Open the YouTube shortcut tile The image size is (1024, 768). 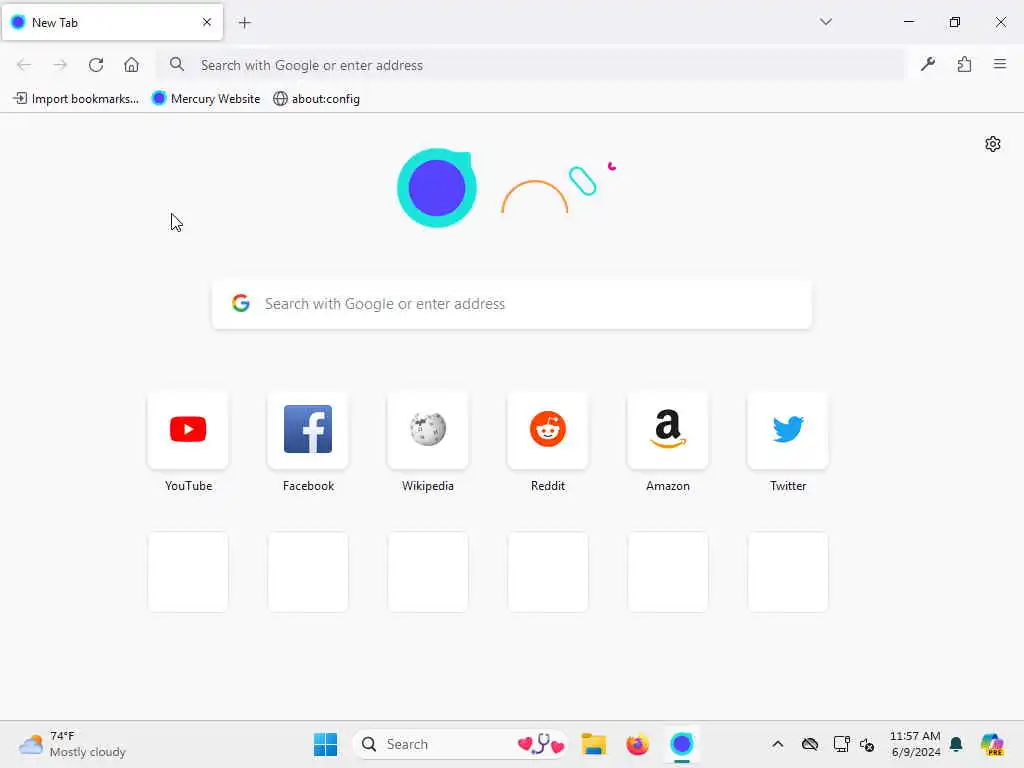pos(188,430)
